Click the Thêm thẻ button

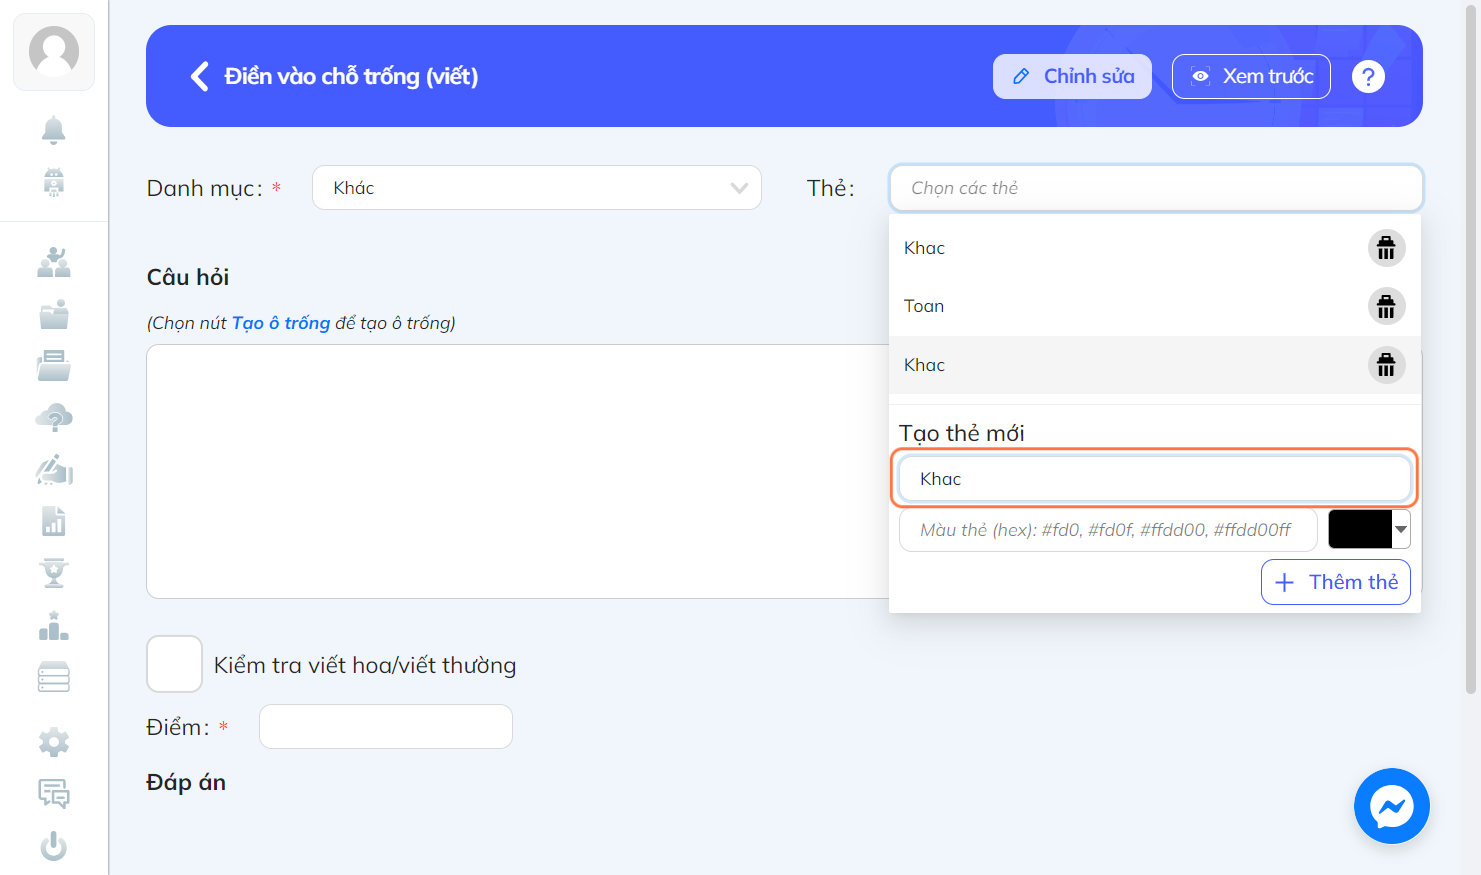click(1336, 582)
